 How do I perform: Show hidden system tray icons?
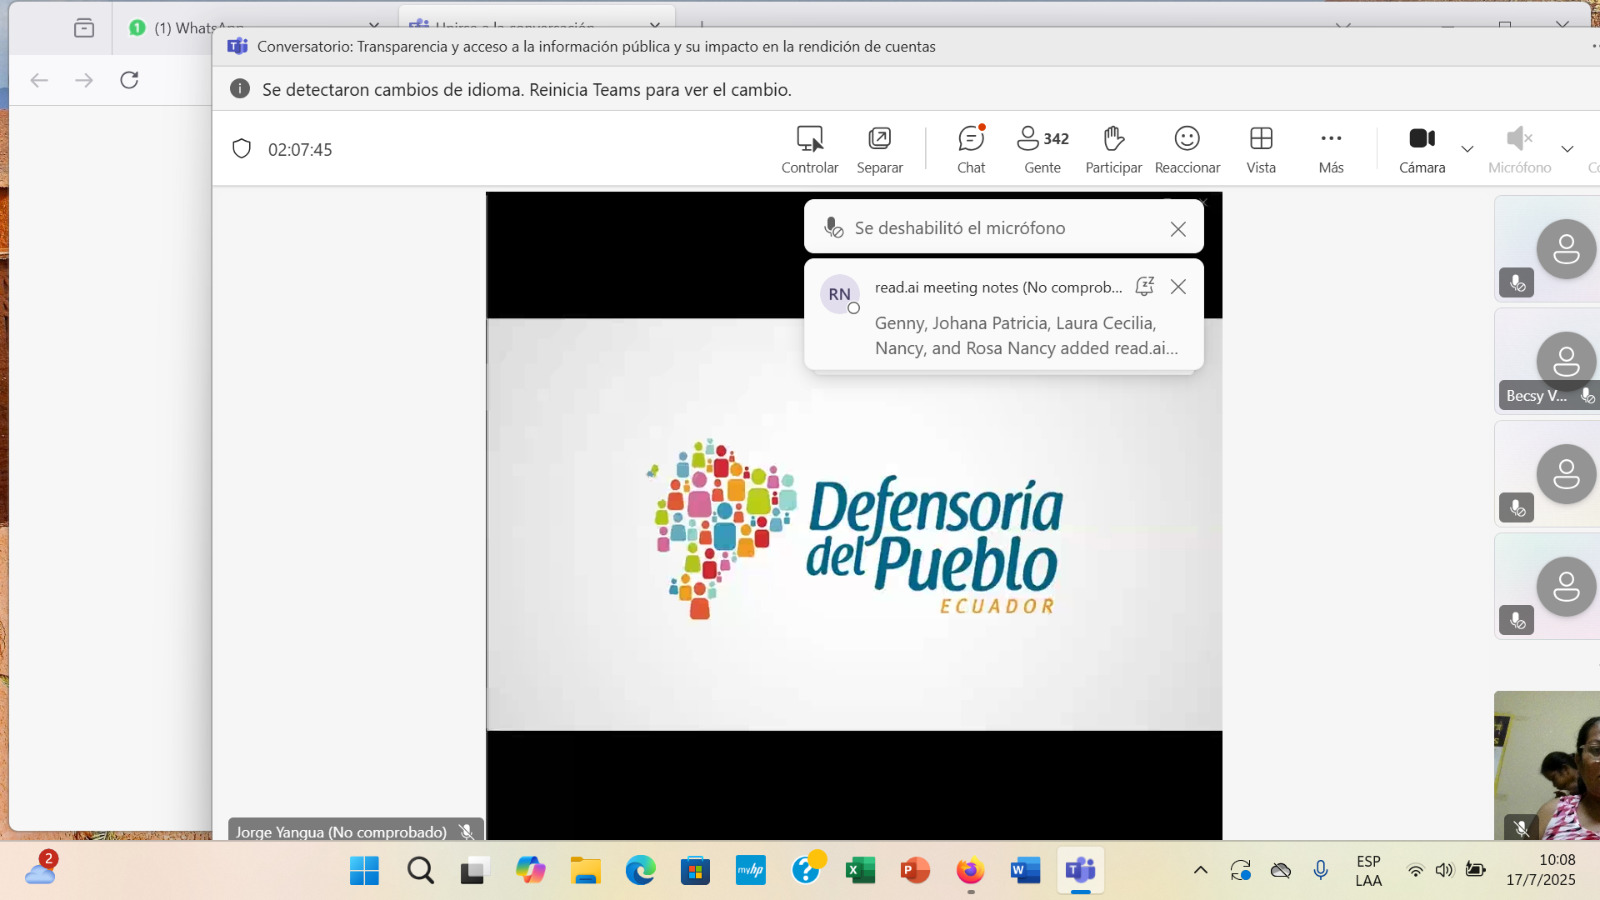tap(1201, 870)
